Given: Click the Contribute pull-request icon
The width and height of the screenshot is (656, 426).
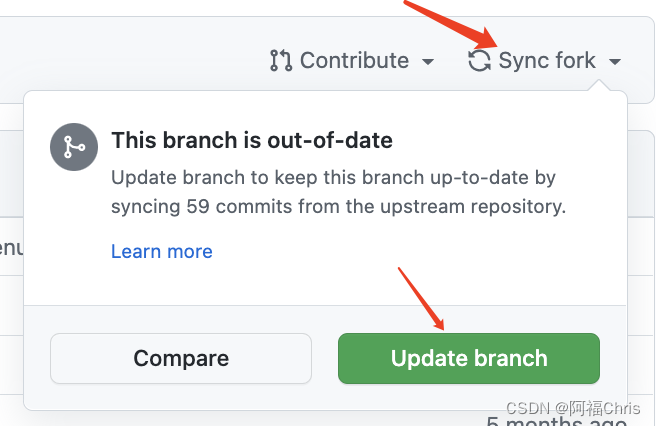Looking at the screenshot, I should (281, 61).
